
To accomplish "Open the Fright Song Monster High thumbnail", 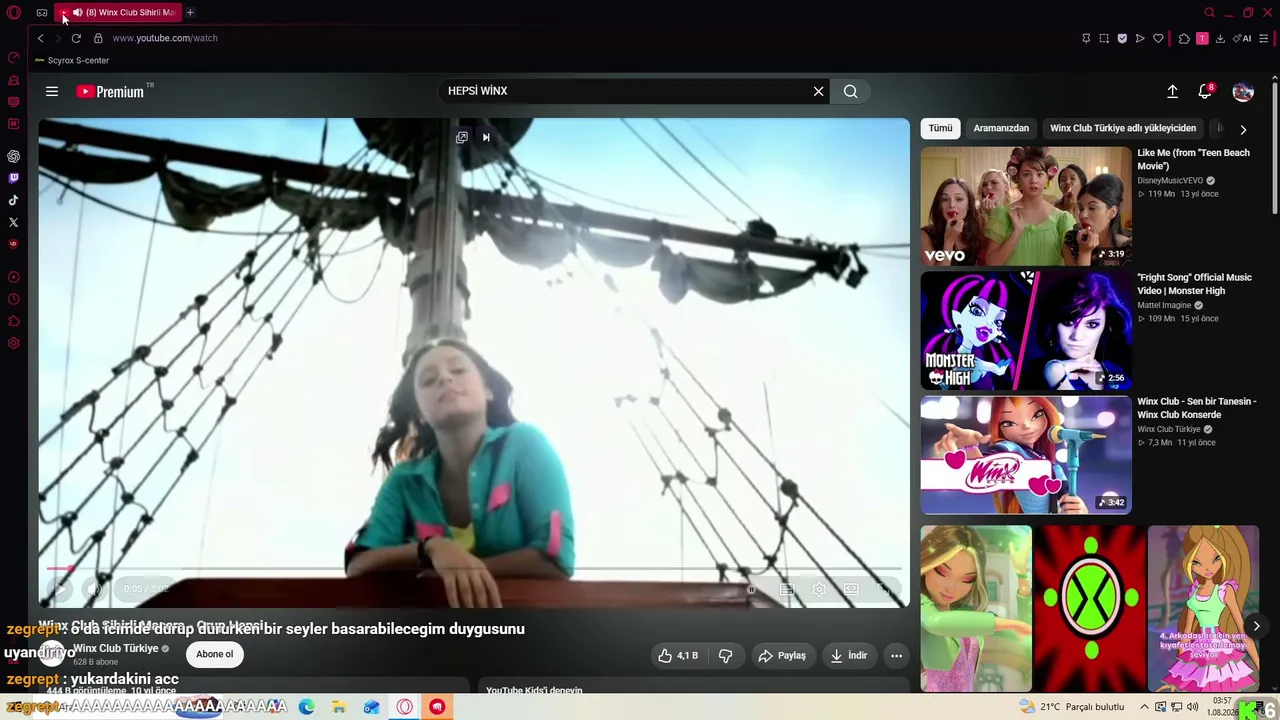I will click(x=1026, y=331).
